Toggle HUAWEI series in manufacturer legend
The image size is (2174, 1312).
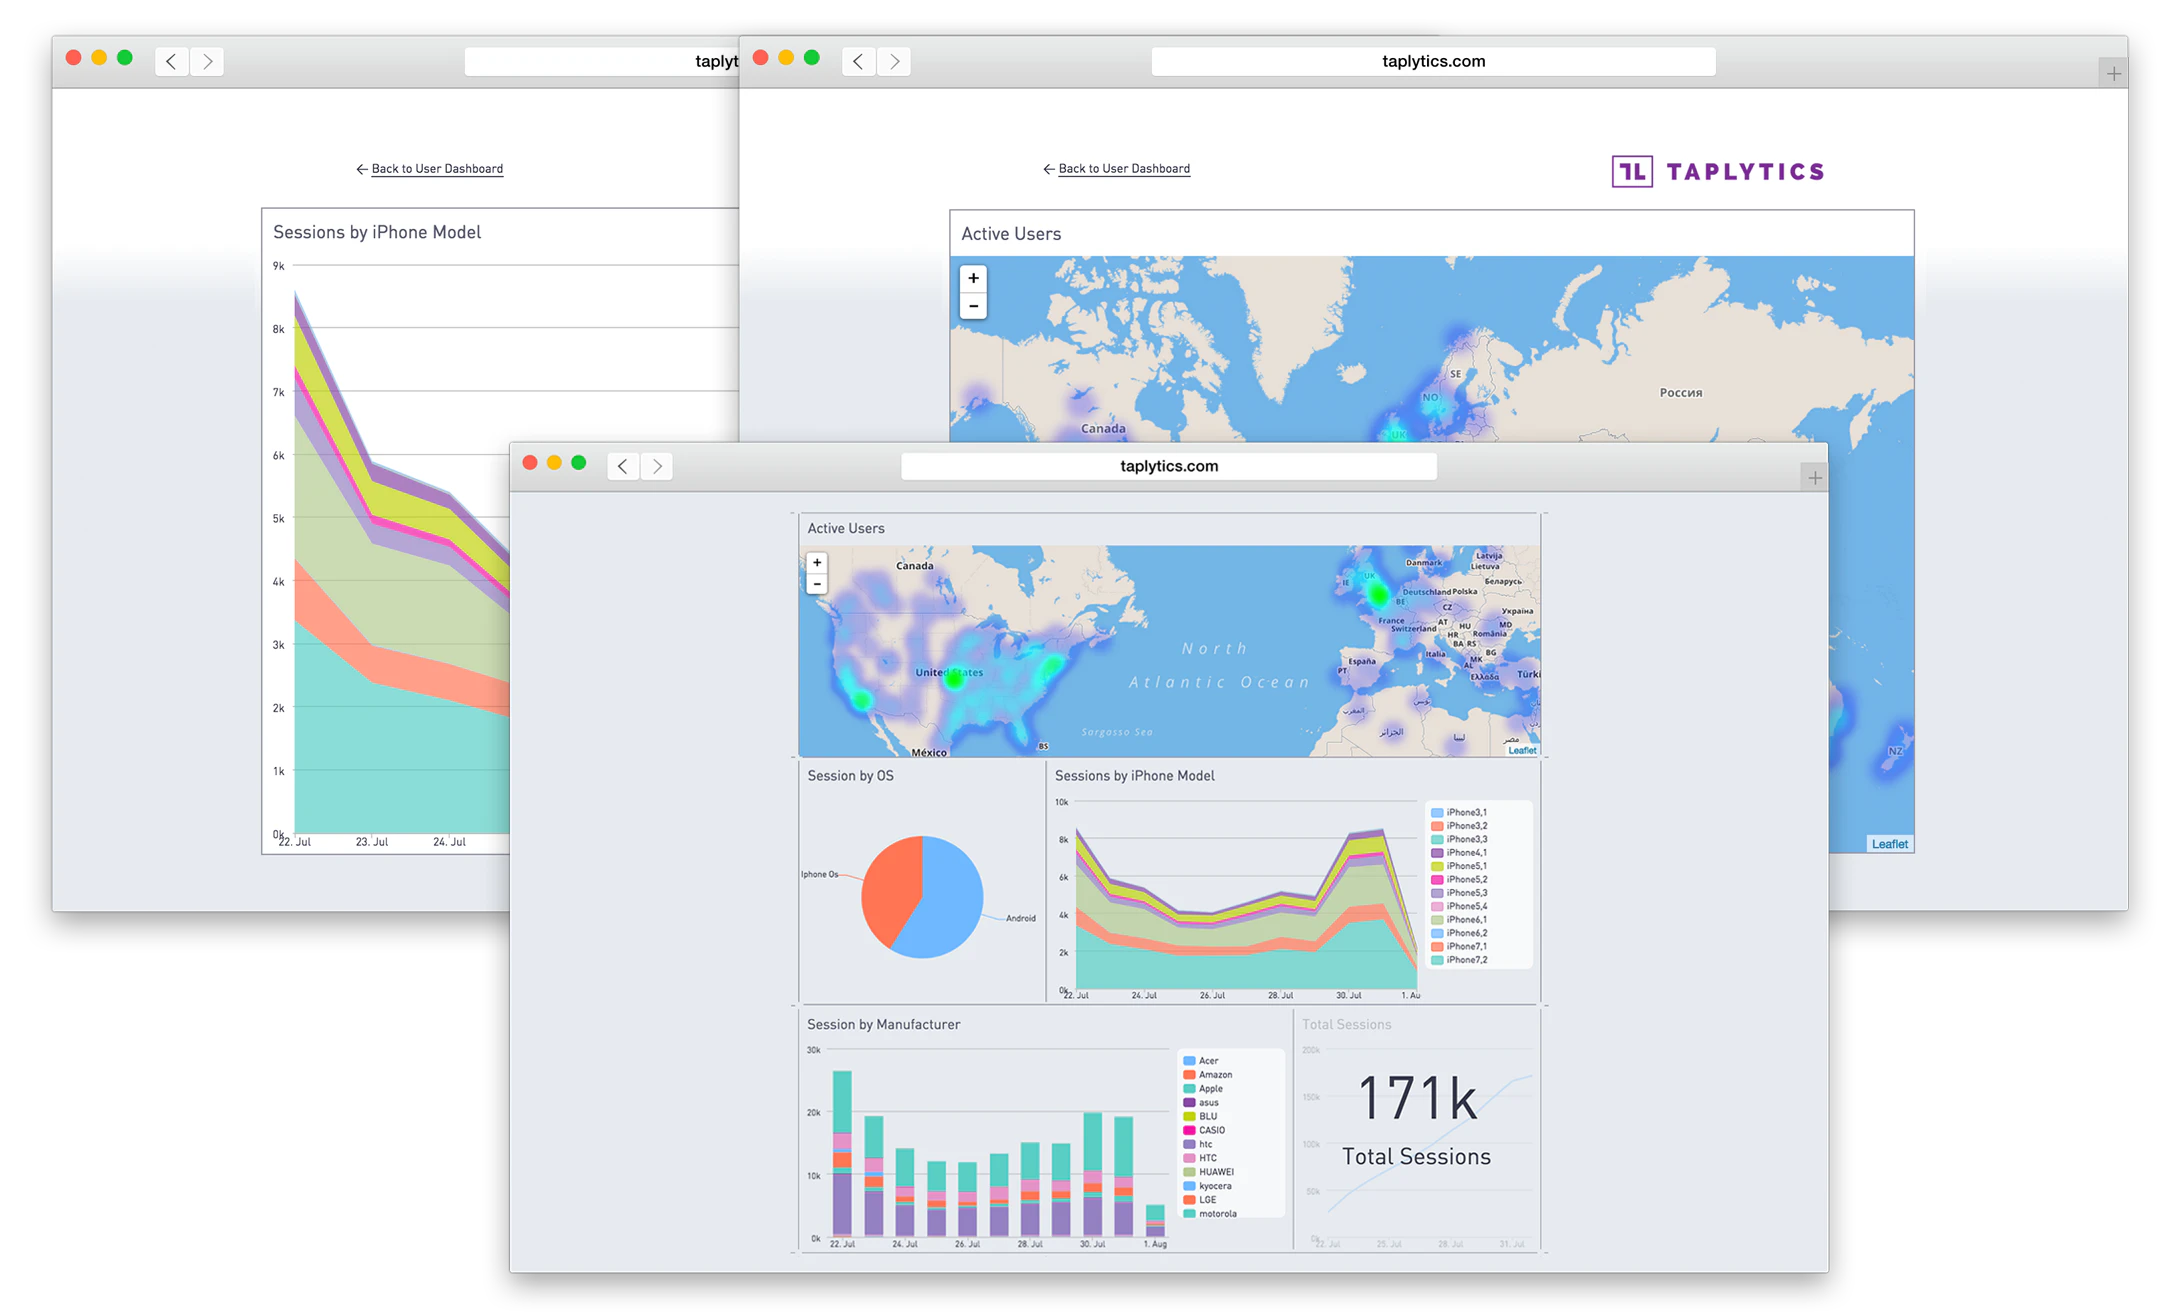pyautogui.click(x=1216, y=1172)
